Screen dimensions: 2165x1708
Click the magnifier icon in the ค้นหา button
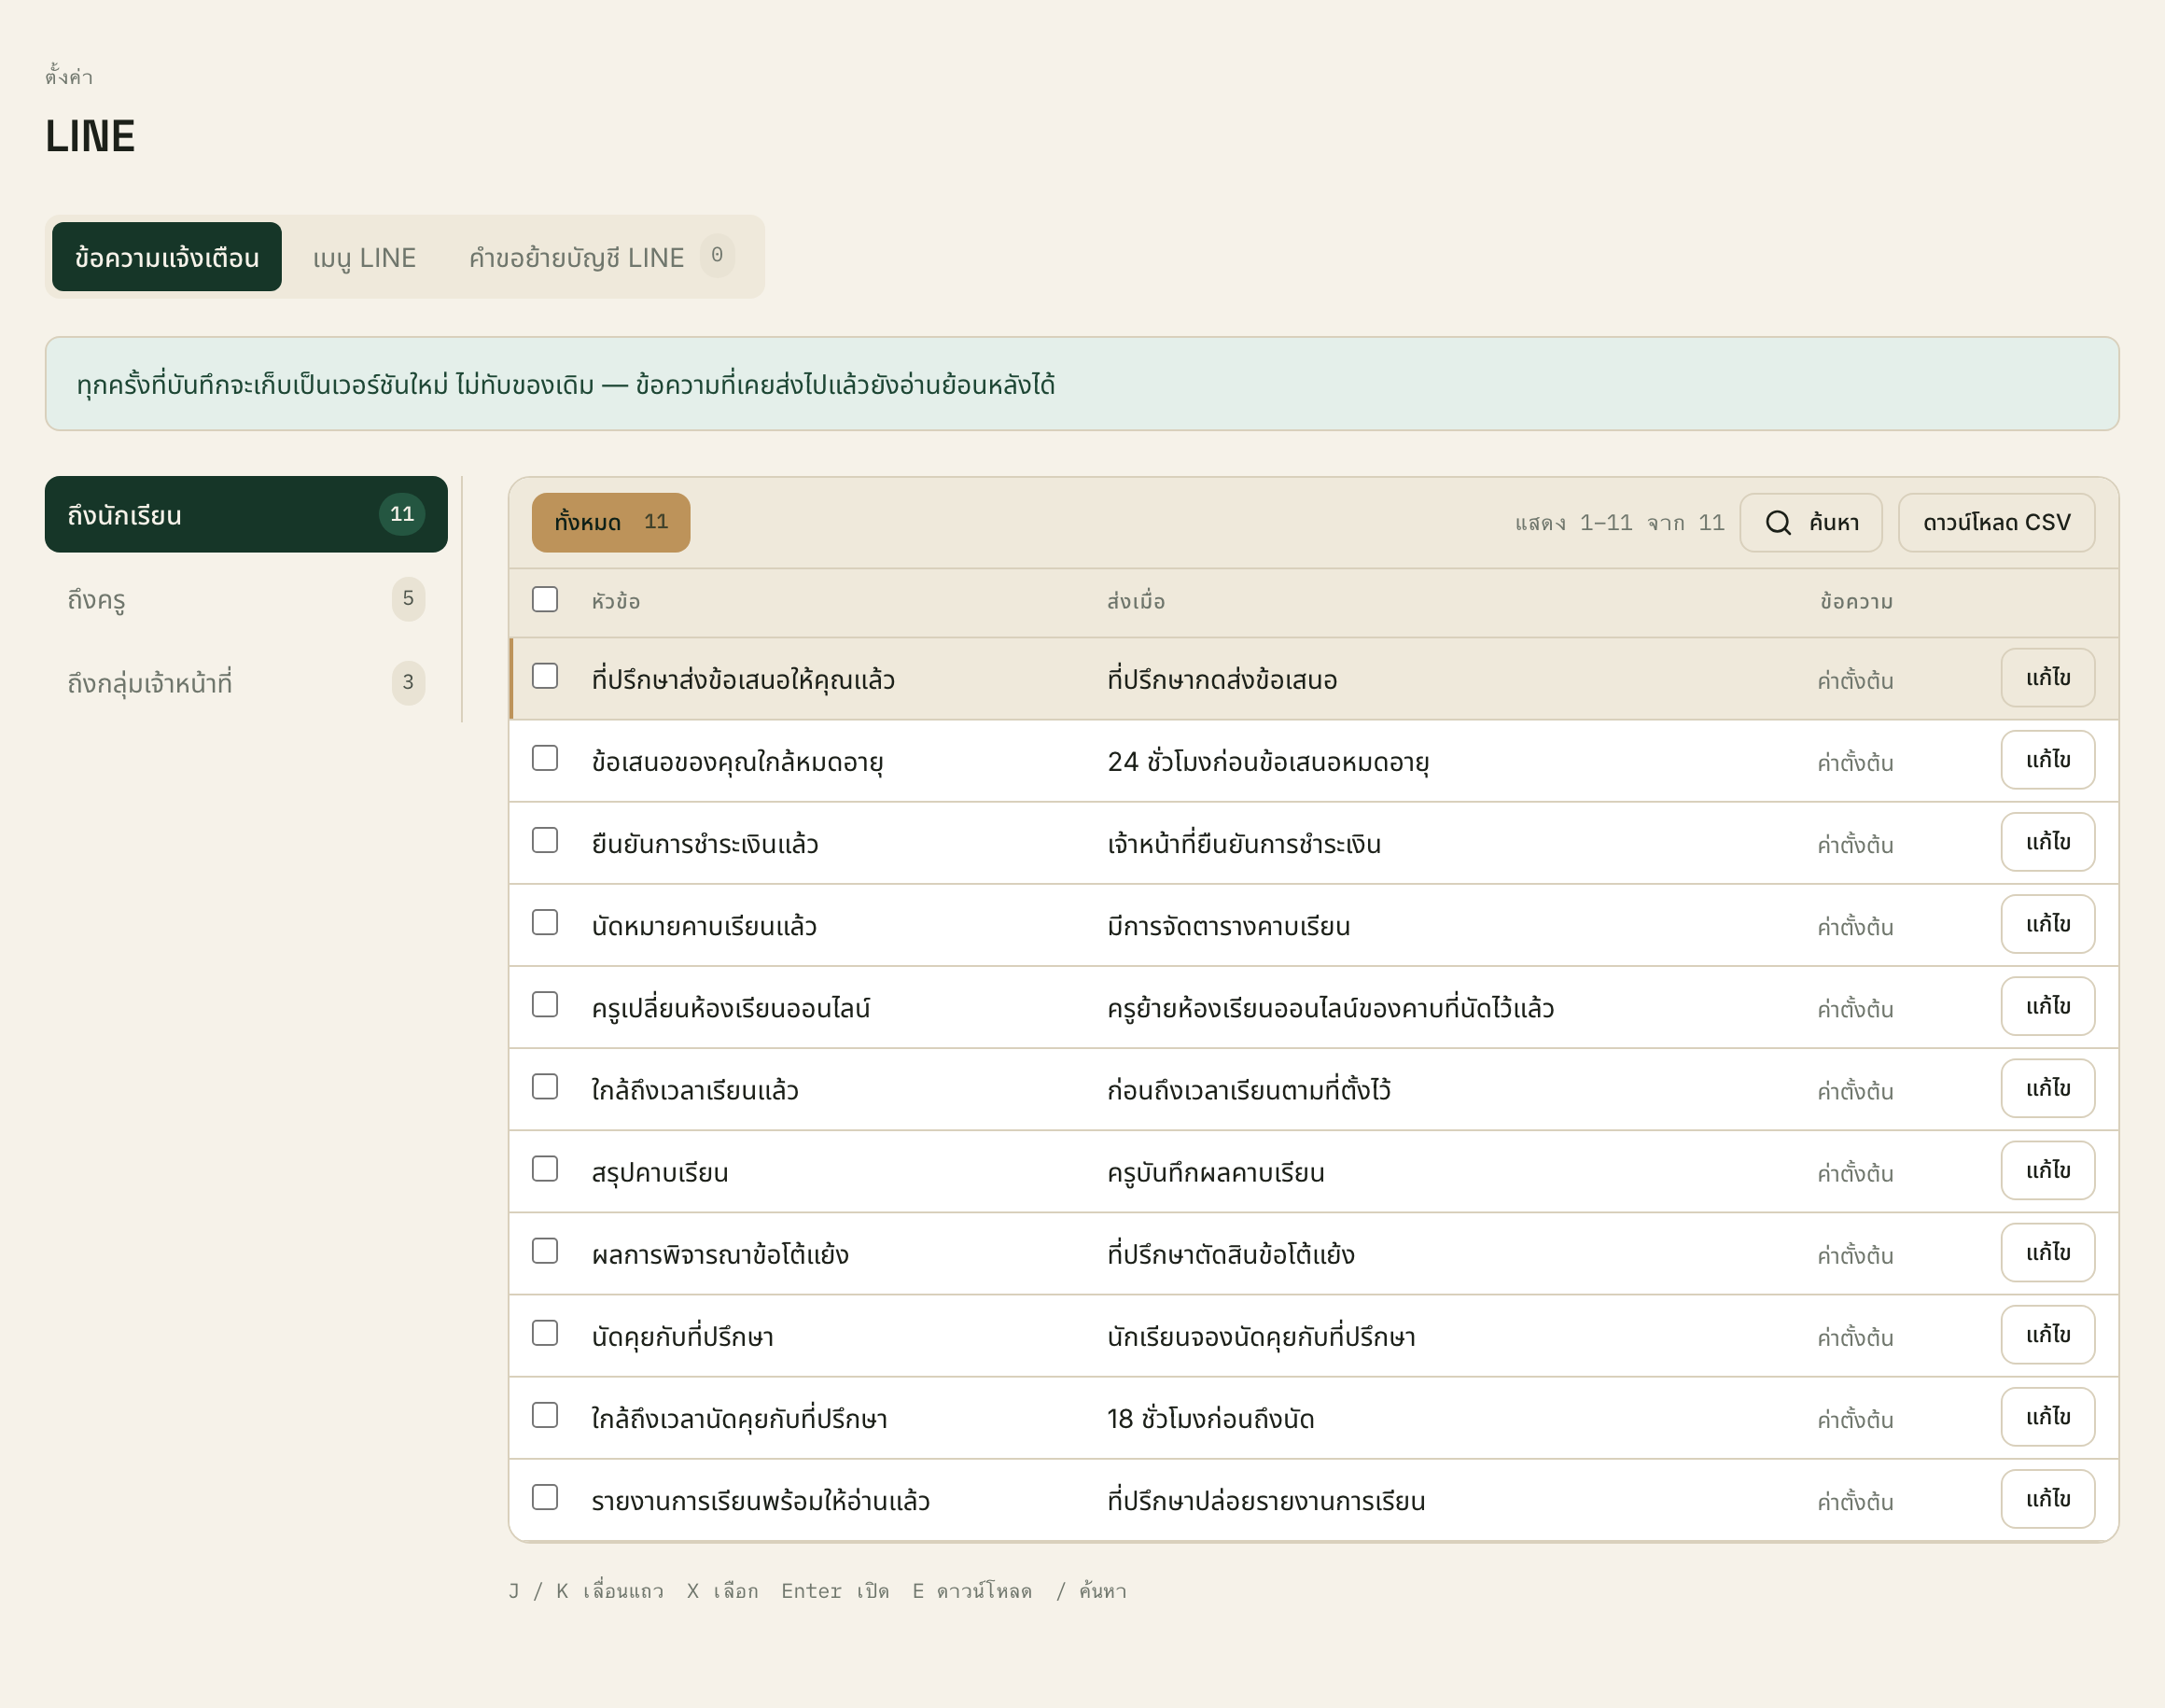[x=1778, y=522]
